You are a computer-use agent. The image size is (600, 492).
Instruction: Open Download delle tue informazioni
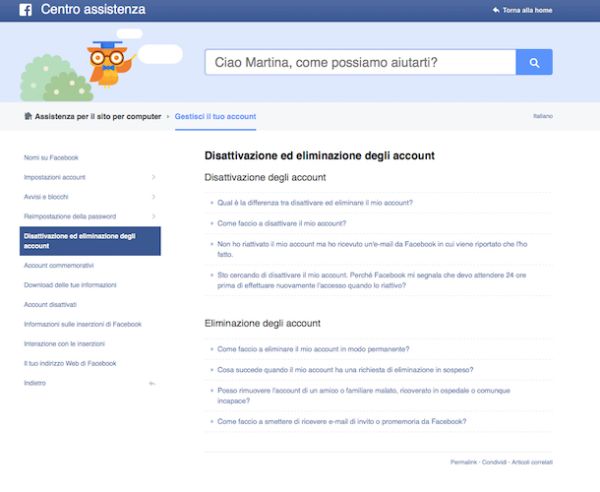[70, 285]
